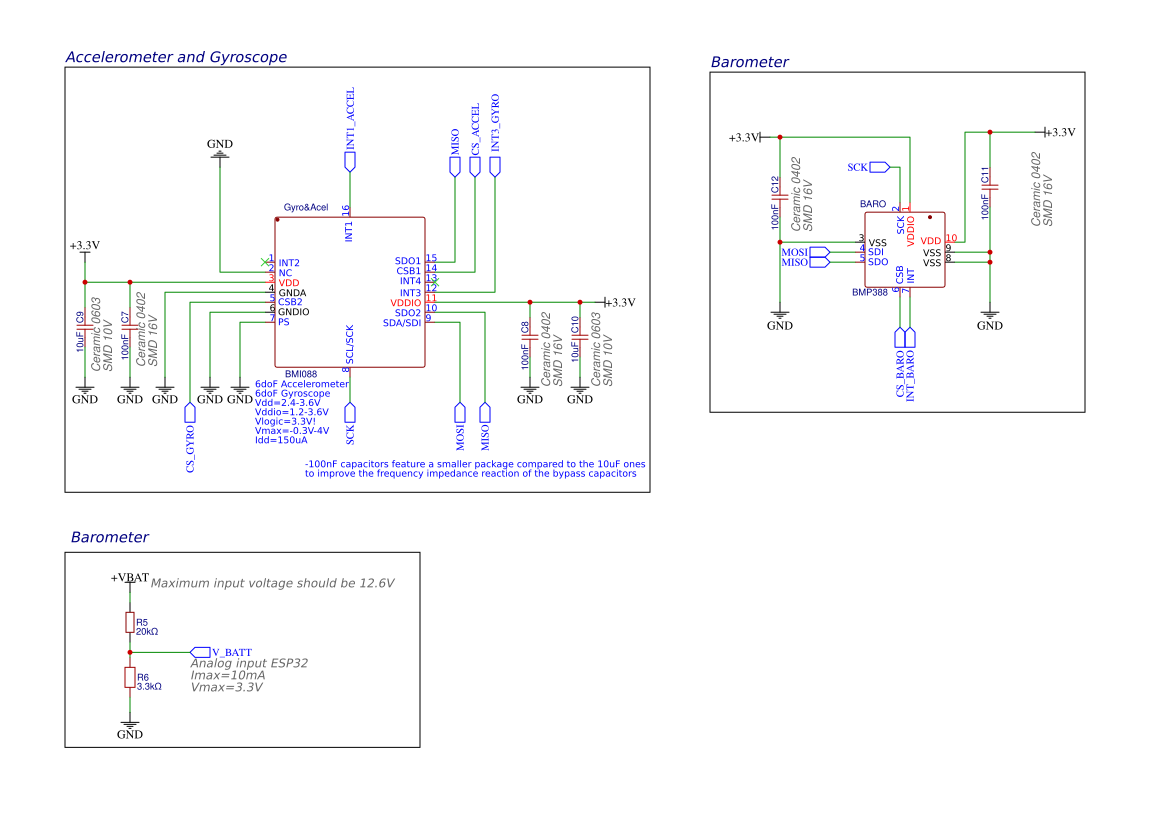Click the CSB1 pin name
Screen dimensions: 1169x828
(x=409, y=271)
